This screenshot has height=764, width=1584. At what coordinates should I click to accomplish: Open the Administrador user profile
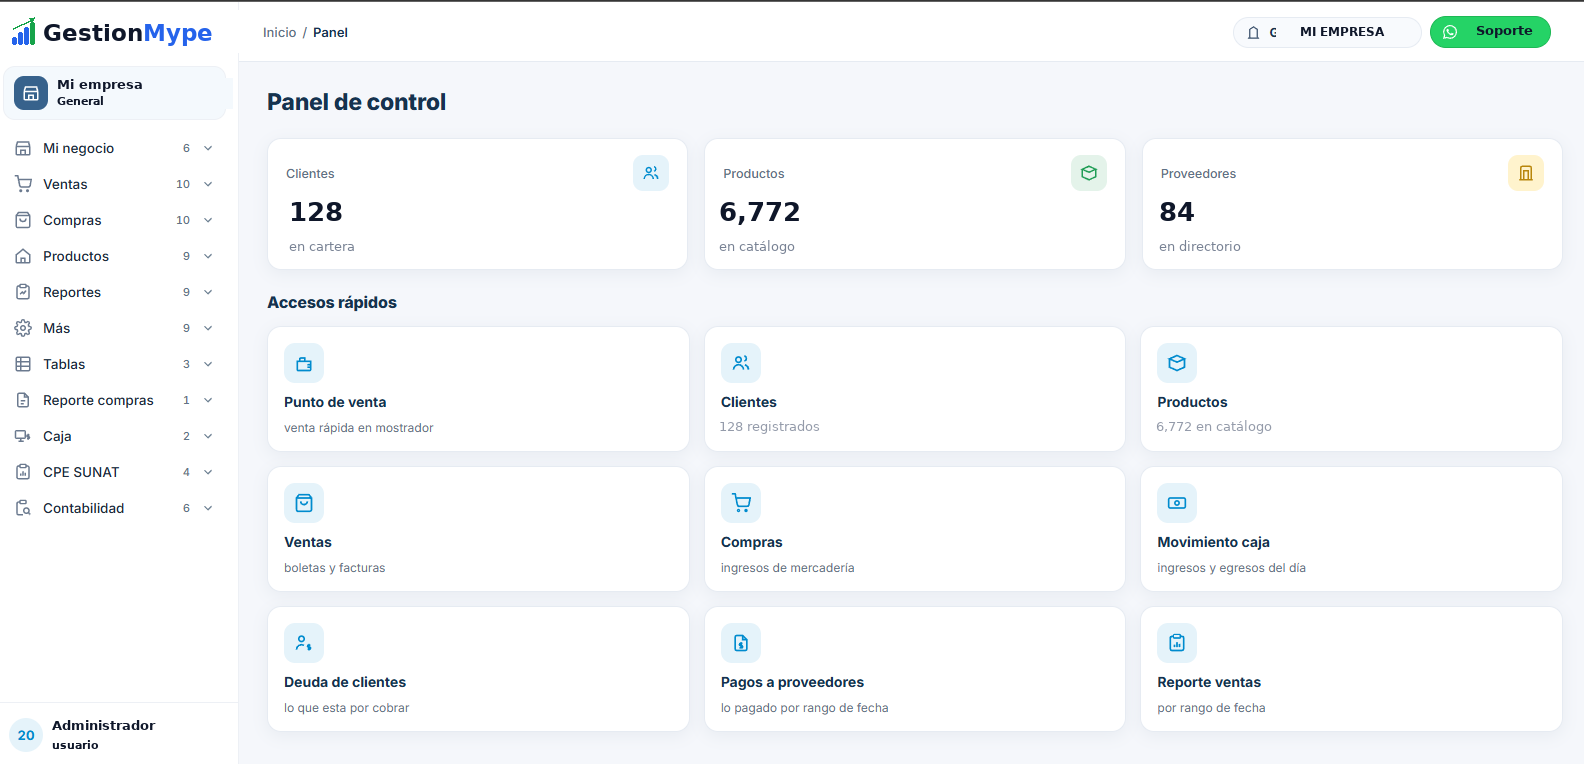pos(118,734)
